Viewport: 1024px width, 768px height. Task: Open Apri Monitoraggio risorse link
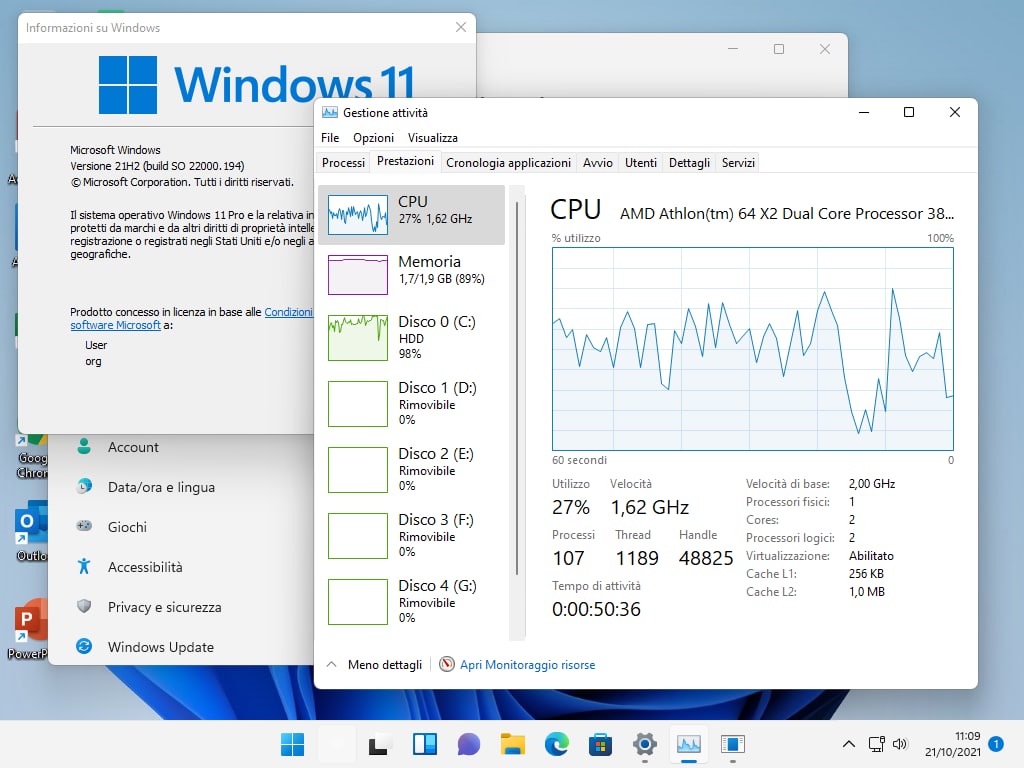pos(527,665)
